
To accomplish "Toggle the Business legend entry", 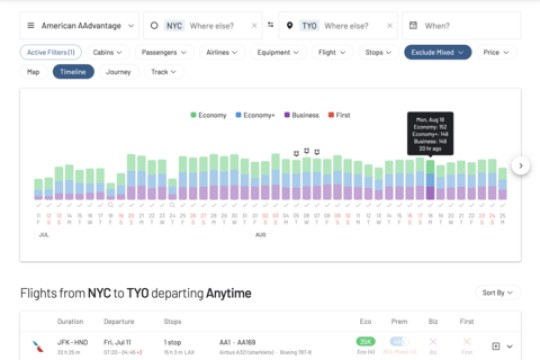I will pyautogui.click(x=301, y=115).
